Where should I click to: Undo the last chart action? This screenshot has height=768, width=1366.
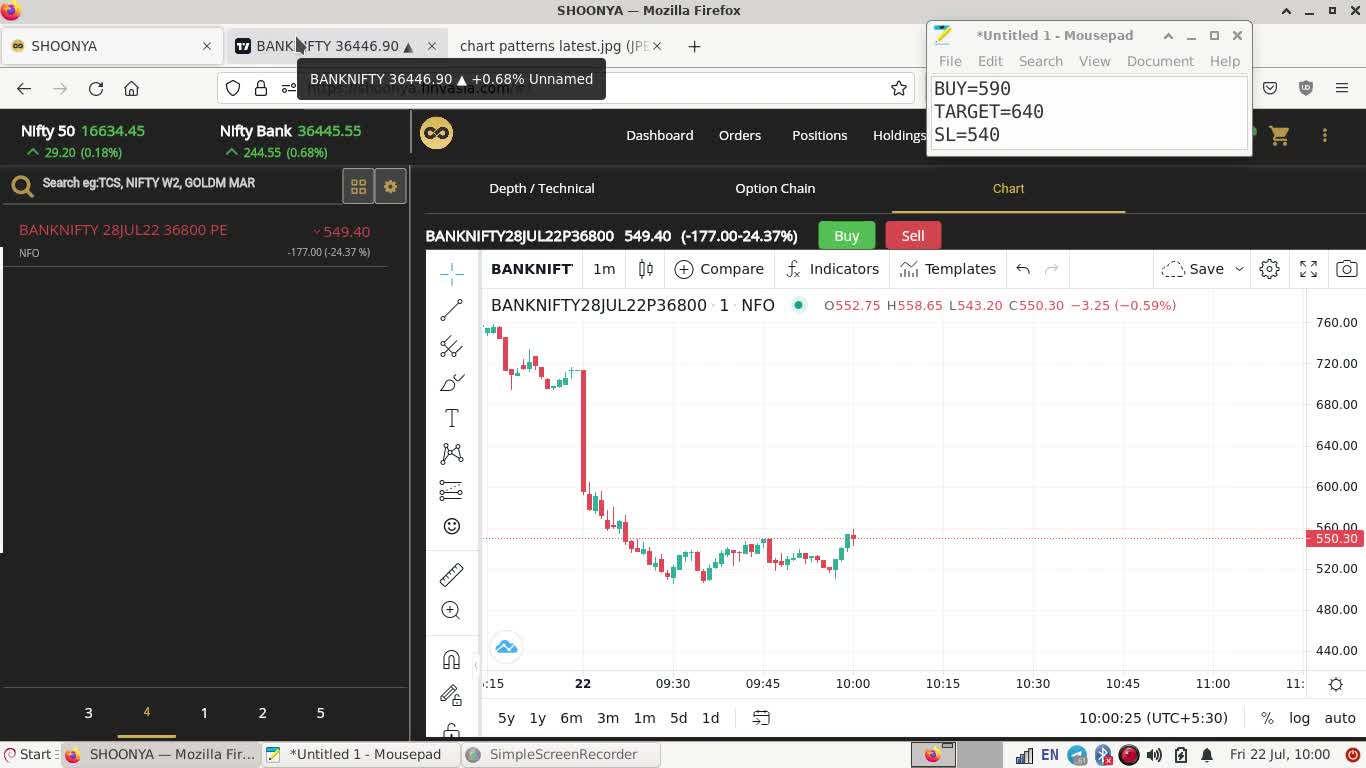pos(1023,269)
